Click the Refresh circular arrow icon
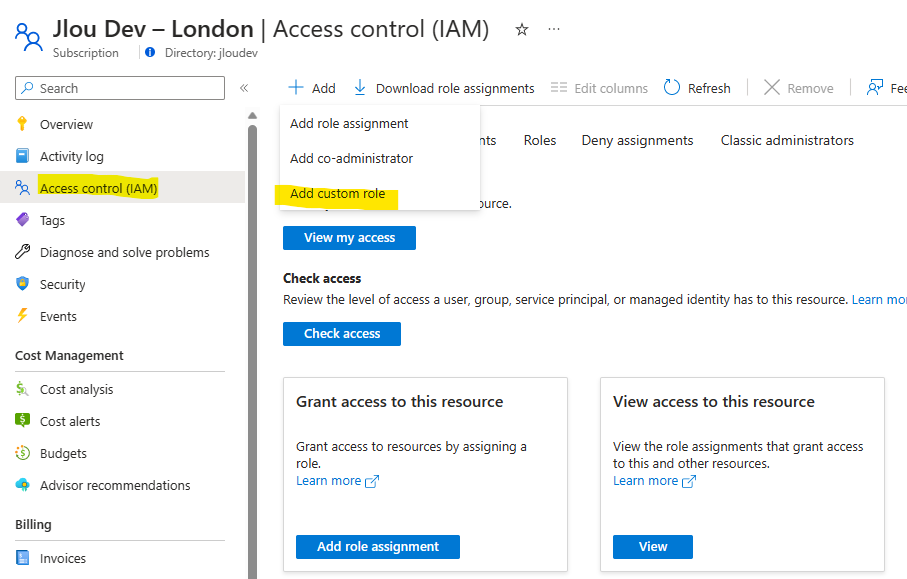 pyautogui.click(x=672, y=87)
